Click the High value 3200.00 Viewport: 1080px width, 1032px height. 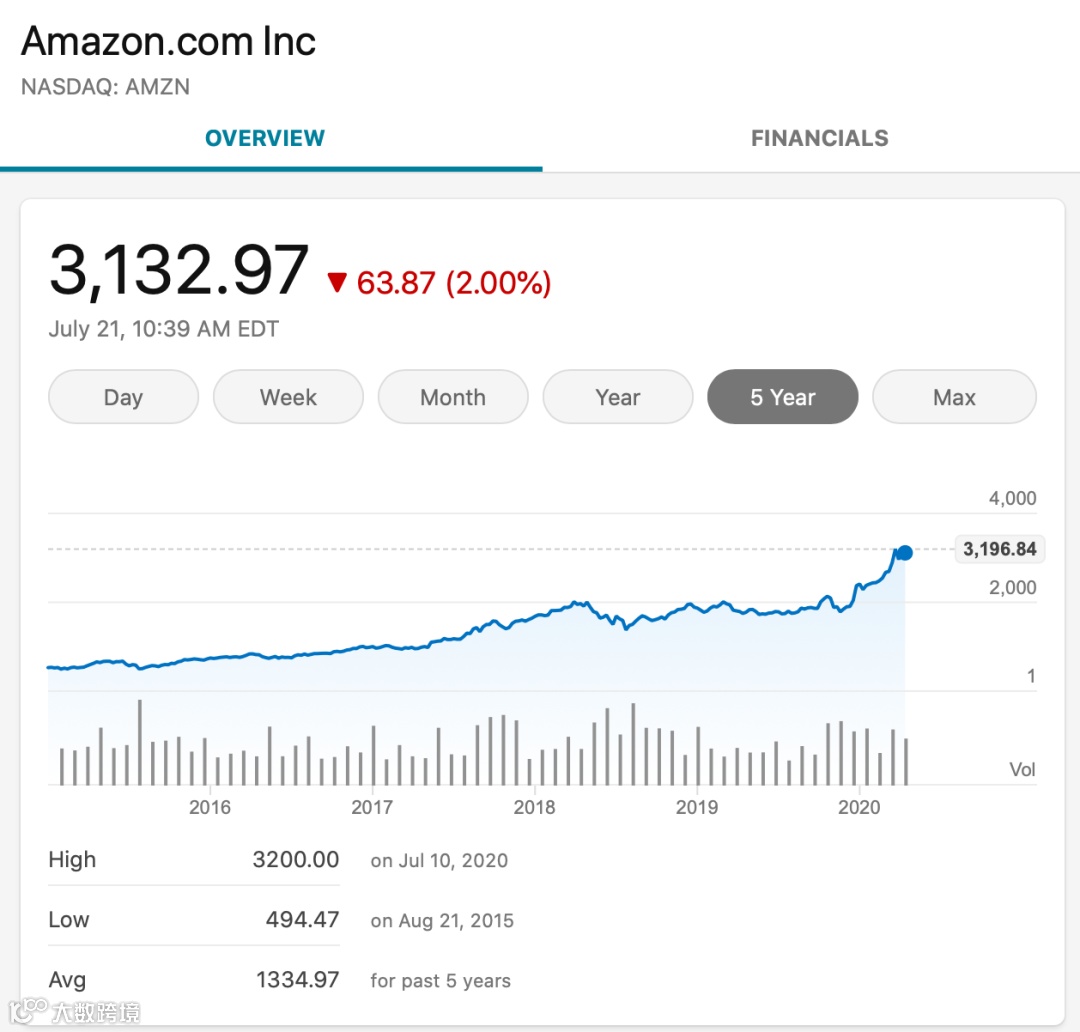pyautogui.click(x=295, y=860)
